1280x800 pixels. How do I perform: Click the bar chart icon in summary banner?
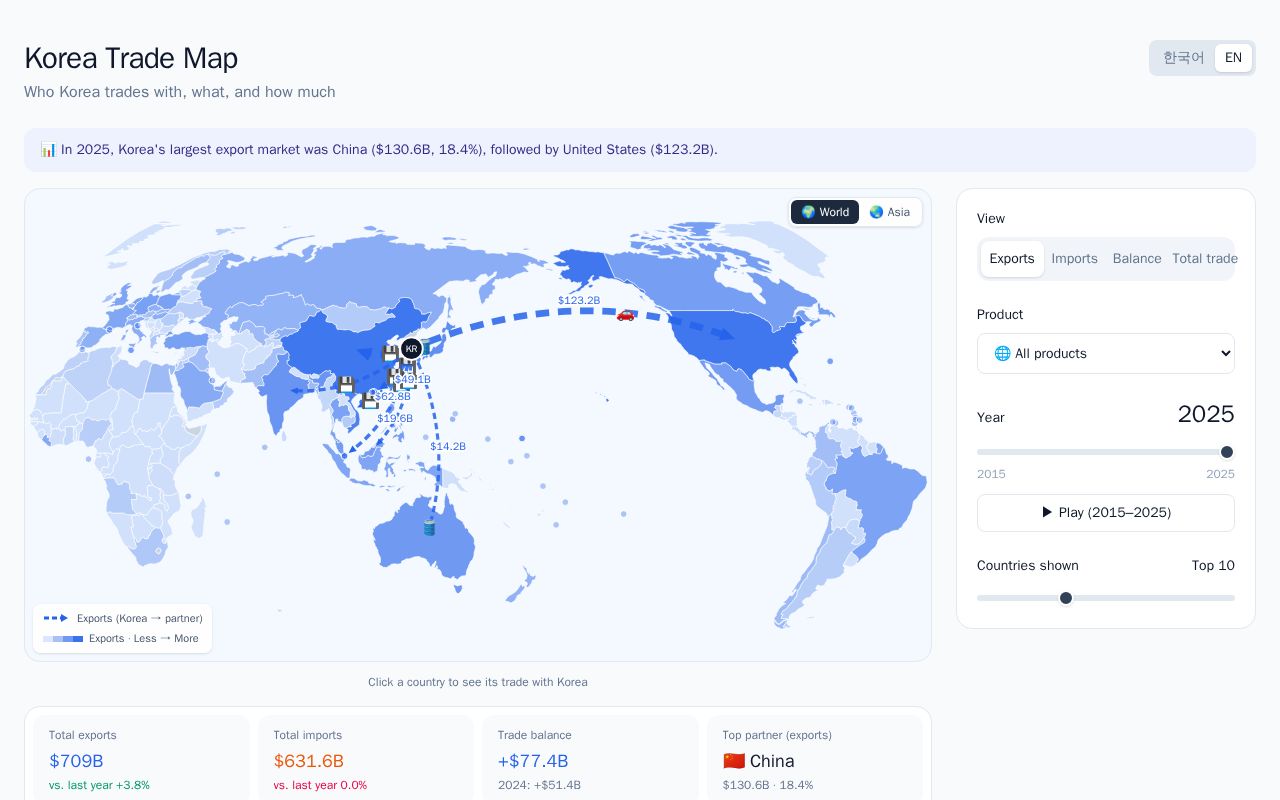[x=48, y=150]
